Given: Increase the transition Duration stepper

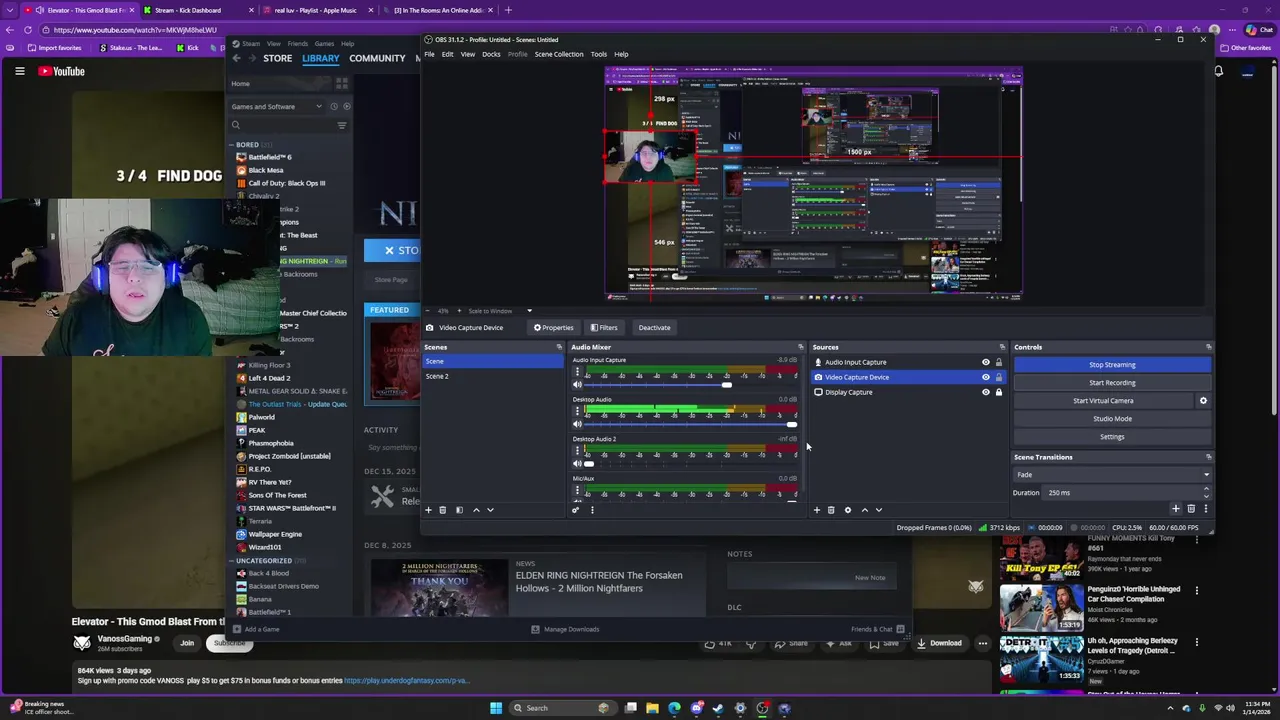Looking at the screenshot, I should tap(1205, 489).
